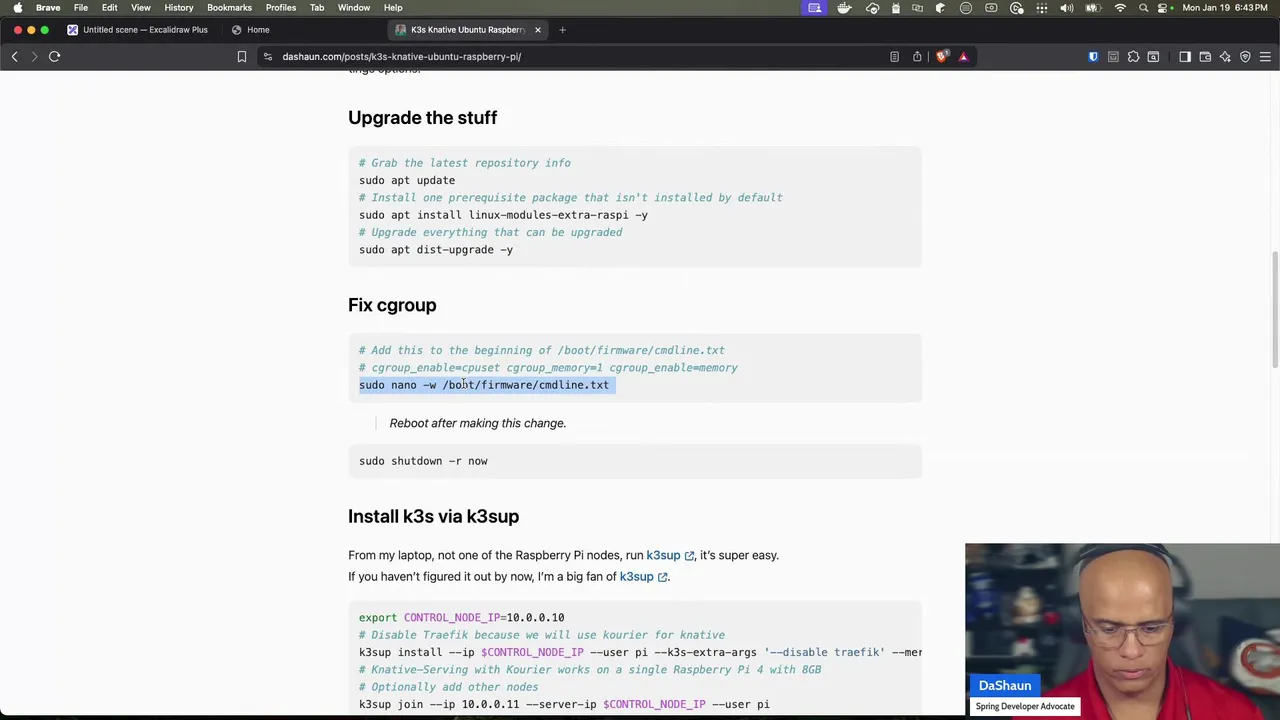This screenshot has width=1280, height=720.
Task: Open the Window menu
Action: (x=353, y=8)
